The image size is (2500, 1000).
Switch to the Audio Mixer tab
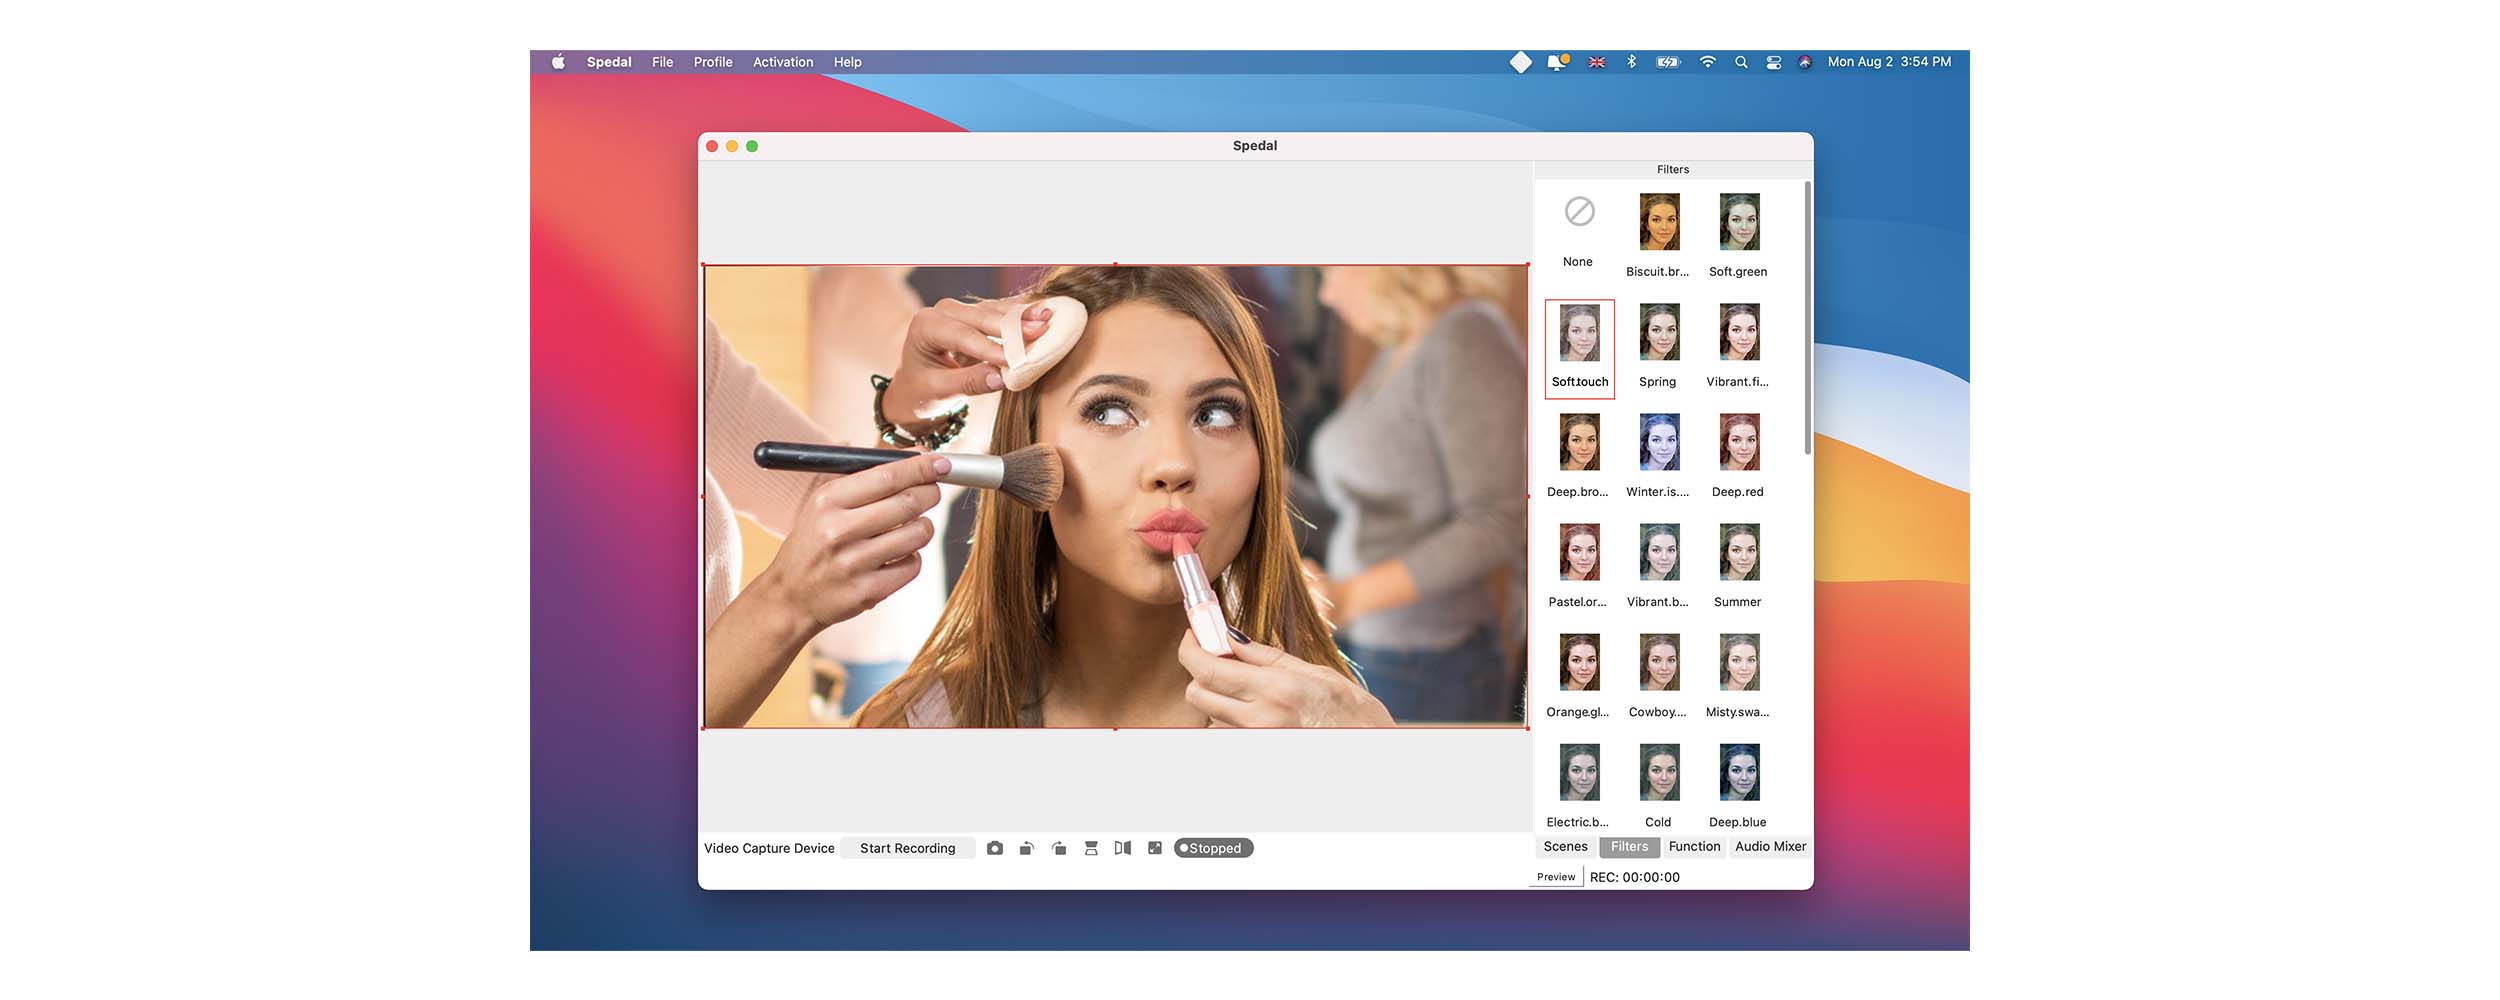pyautogui.click(x=1770, y=847)
